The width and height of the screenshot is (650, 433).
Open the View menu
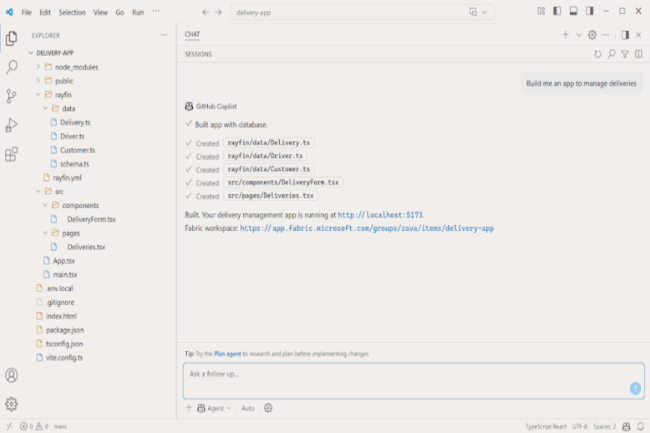point(100,12)
